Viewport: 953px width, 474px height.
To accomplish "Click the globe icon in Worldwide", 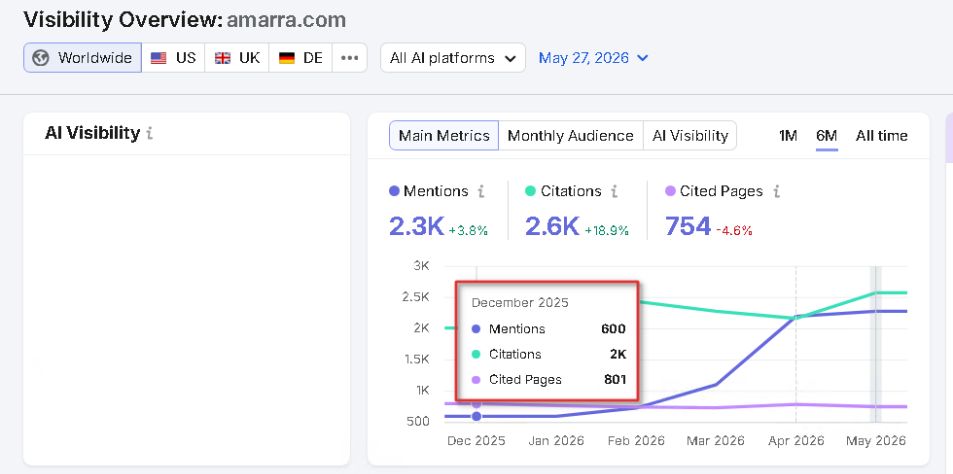I will [41, 58].
